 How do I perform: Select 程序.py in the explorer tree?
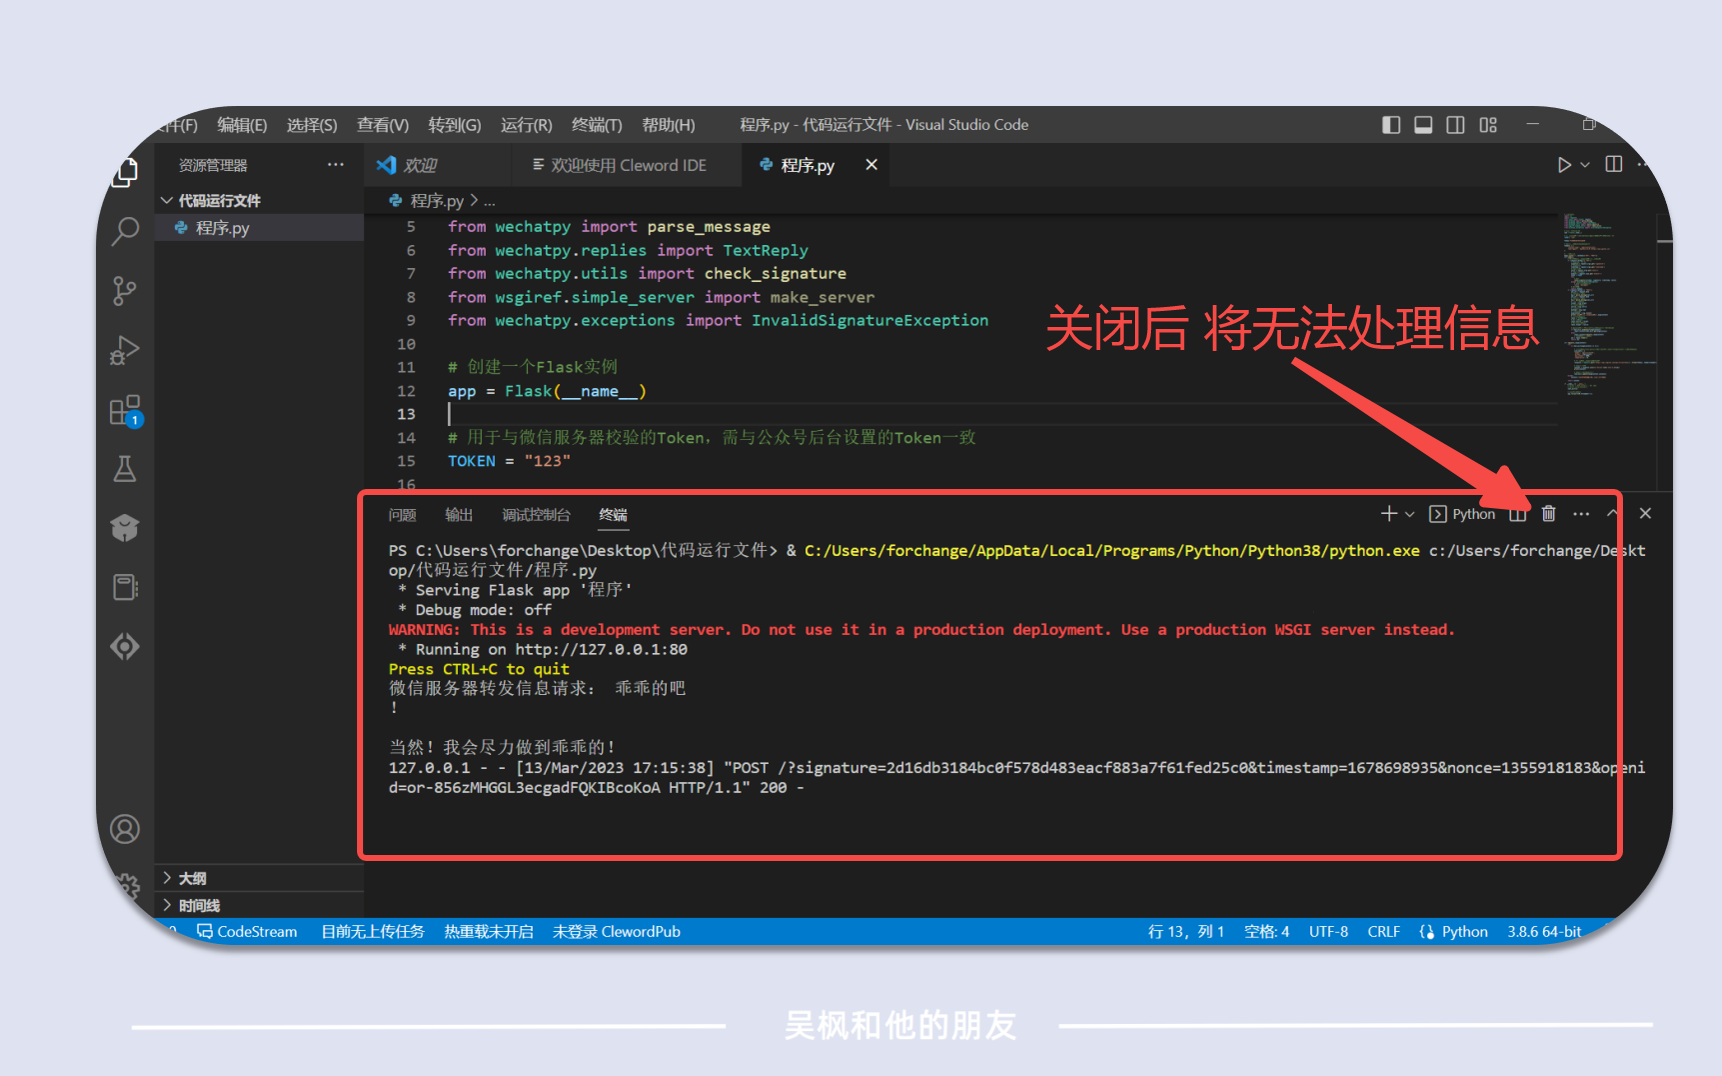259,228
